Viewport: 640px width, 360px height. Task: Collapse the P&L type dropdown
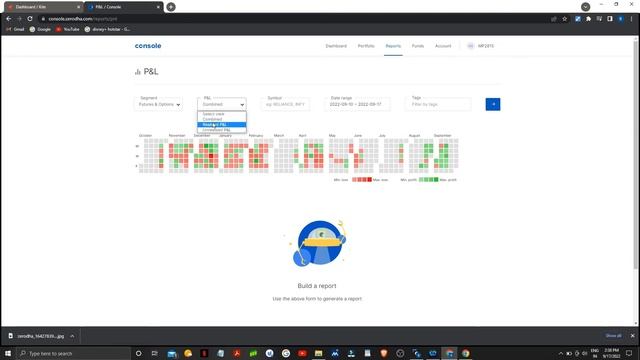pos(222,104)
